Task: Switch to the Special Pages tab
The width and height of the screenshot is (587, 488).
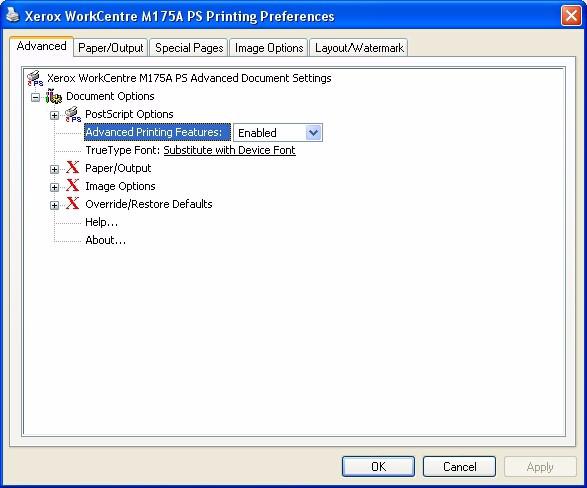Action: tap(189, 48)
